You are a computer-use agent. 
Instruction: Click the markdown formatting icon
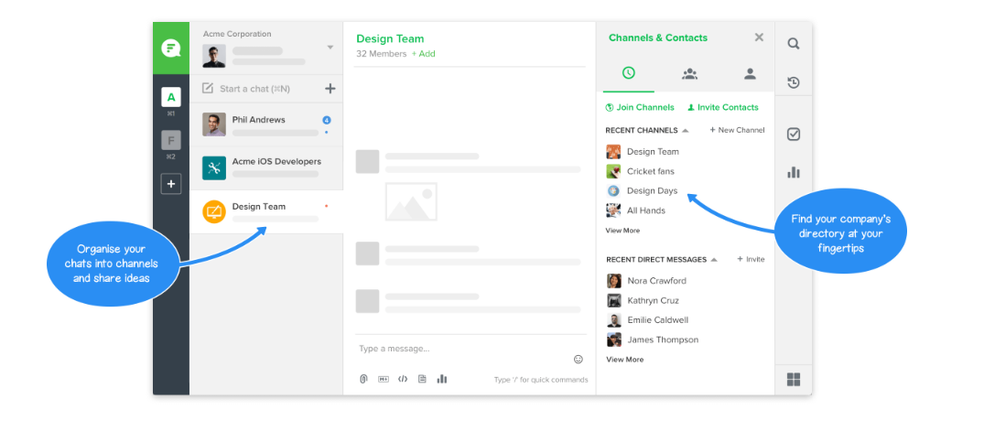pyautogui.click(x=383, y=379)
